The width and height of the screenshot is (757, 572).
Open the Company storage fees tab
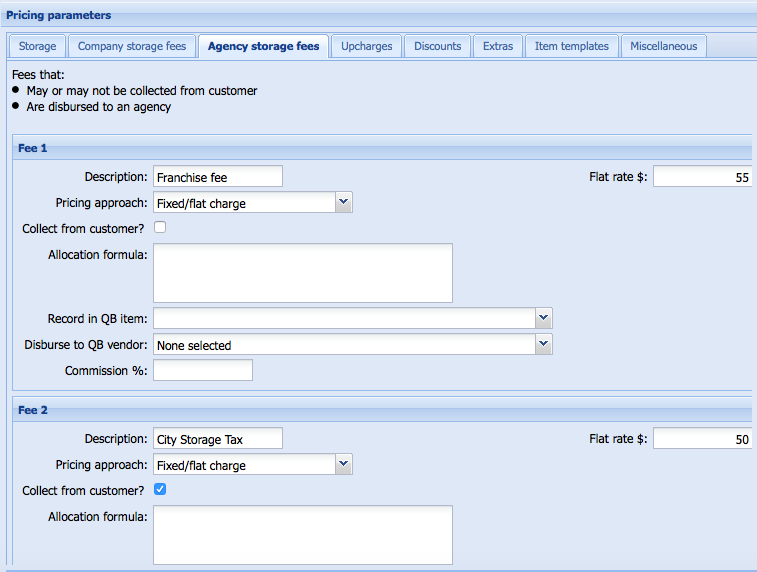(131, 46)
